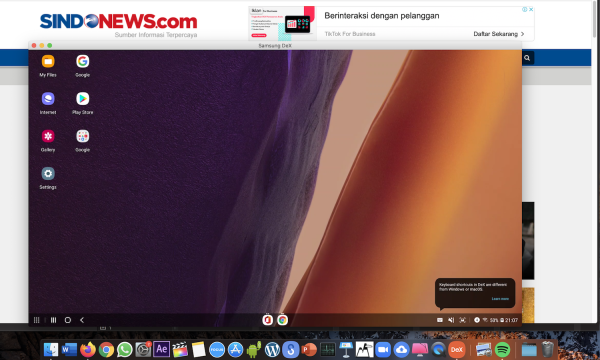The height and width of the screenshot is (360, 600).
Task: Open Office app in DeX taskbar
Action: (267, 320)
